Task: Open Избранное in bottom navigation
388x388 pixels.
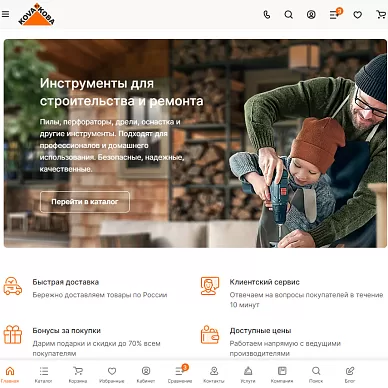Action: coord(112,374)
